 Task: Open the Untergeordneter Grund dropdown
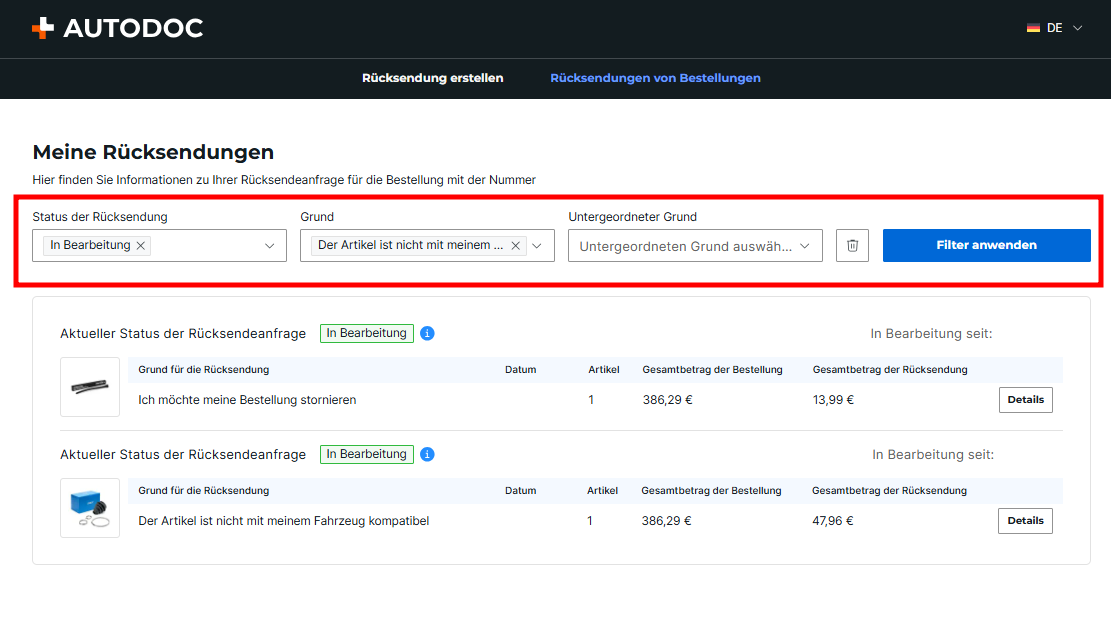(x=695, y=246)
